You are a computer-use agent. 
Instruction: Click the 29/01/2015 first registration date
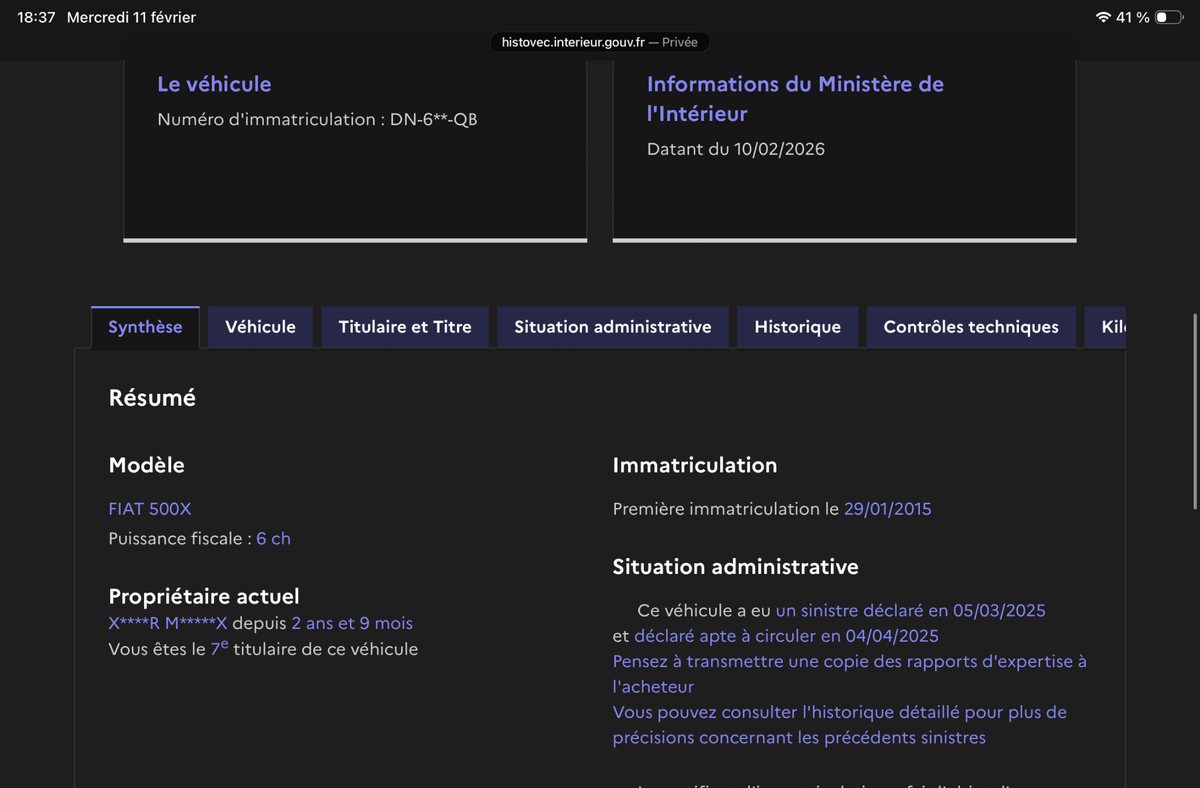click(887, 509)
